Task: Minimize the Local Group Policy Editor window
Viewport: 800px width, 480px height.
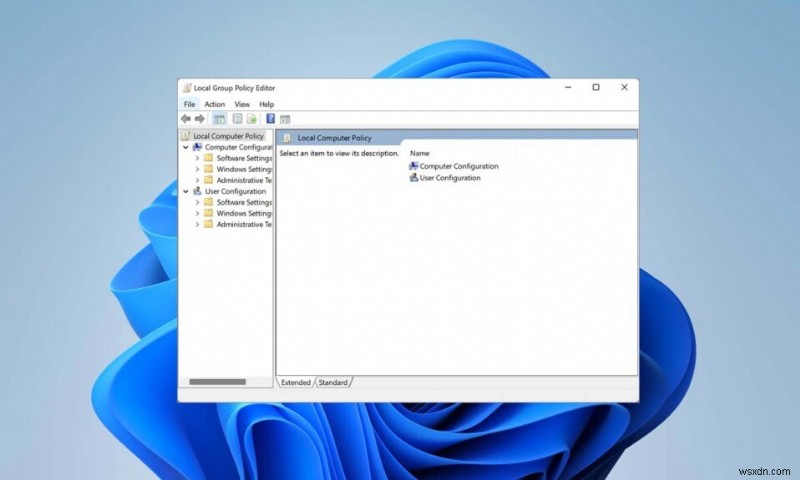Action: pos(568,87)
